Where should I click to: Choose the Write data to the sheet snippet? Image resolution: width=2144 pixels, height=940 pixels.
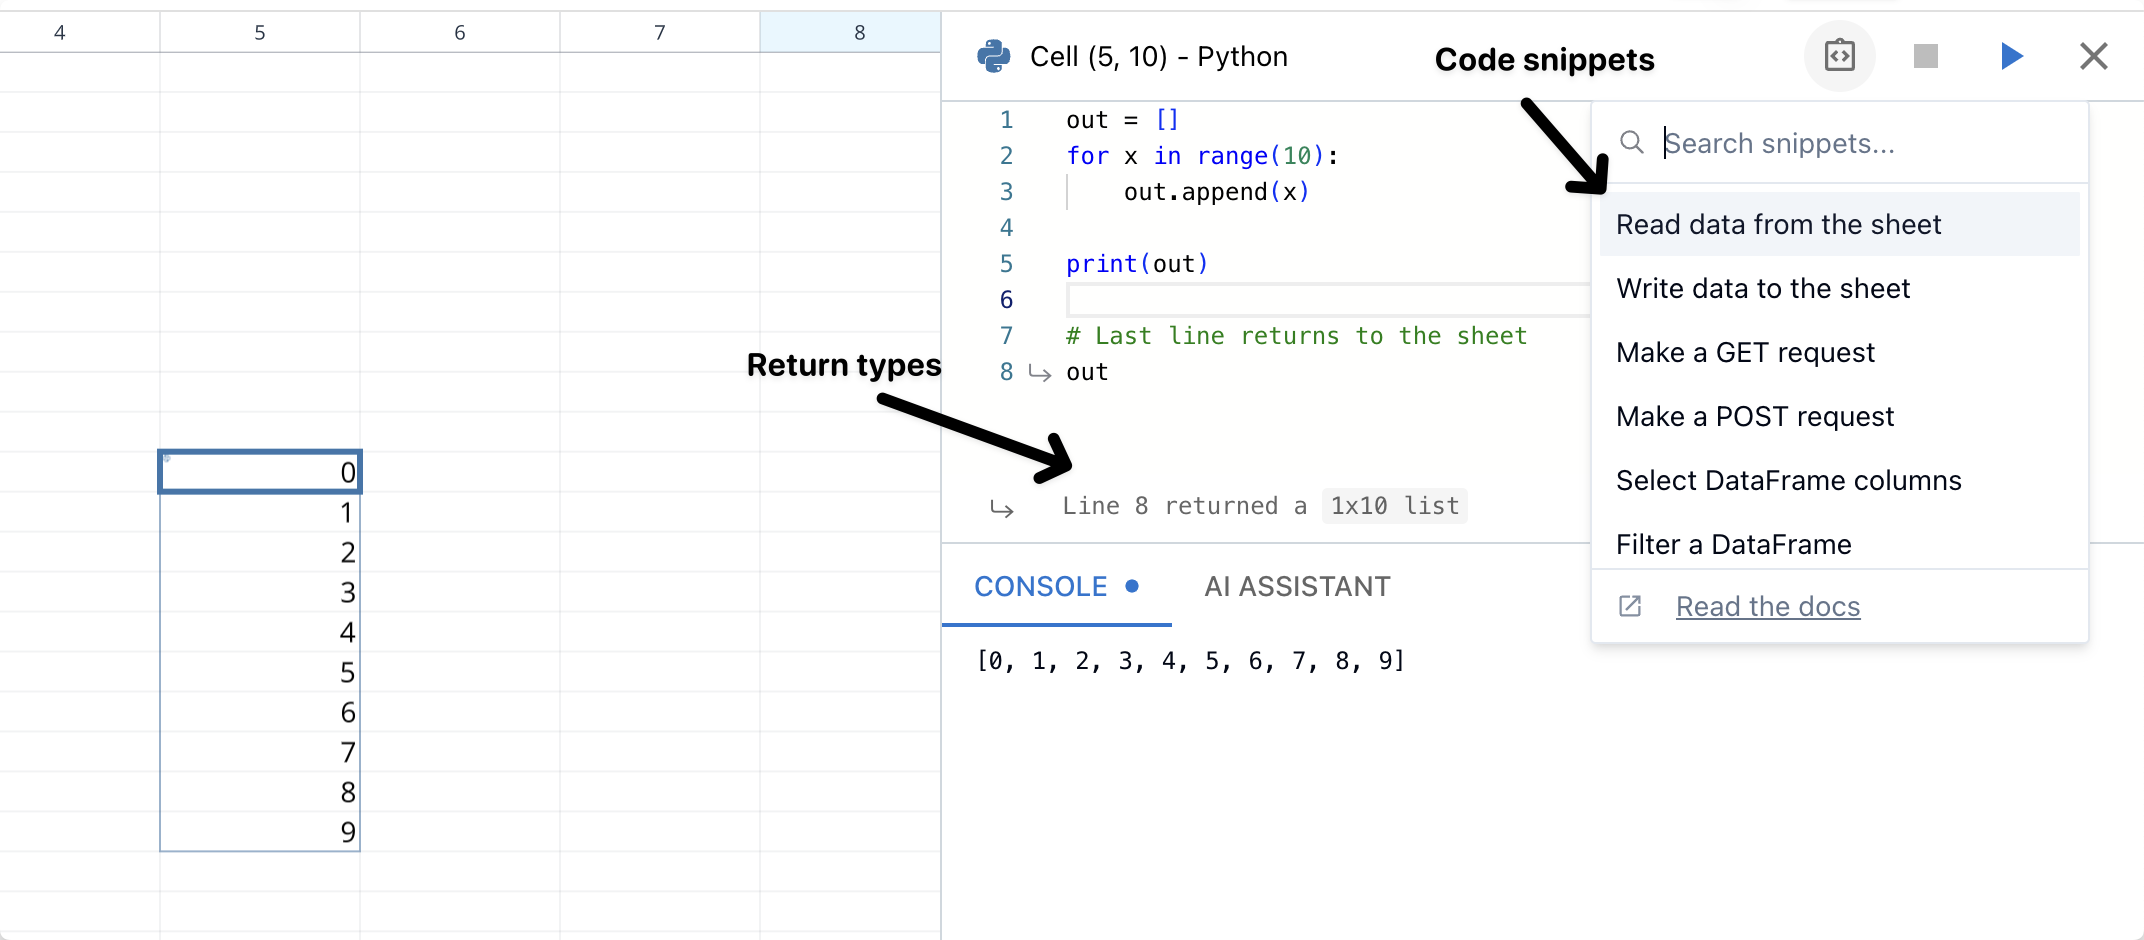tap(1764, 288)
